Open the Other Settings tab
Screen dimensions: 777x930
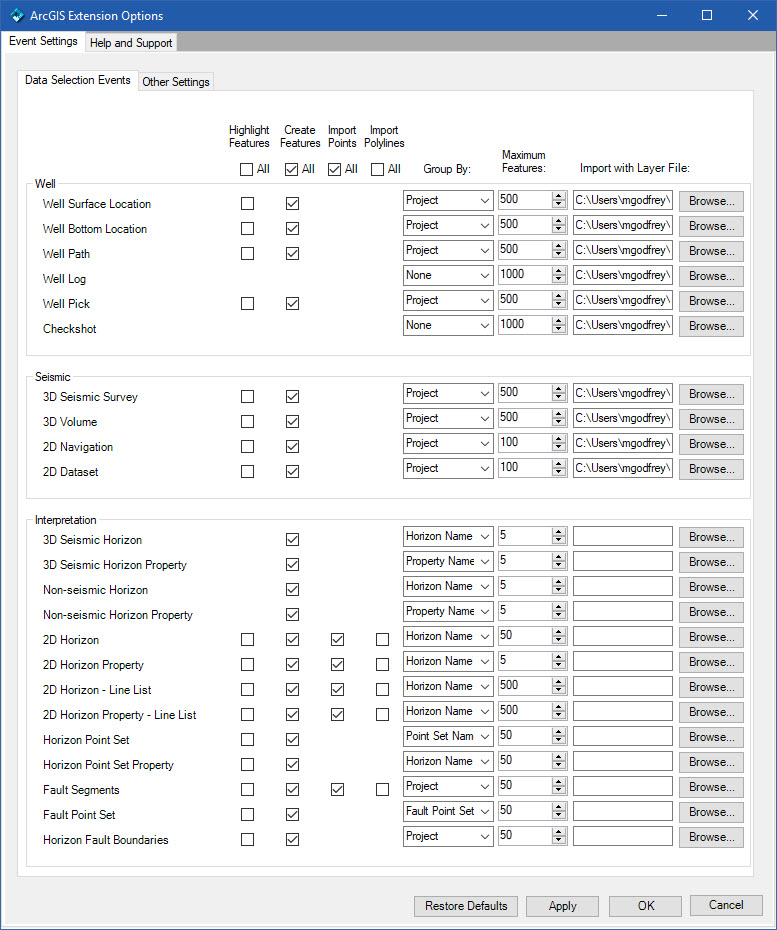click(176, 82)
